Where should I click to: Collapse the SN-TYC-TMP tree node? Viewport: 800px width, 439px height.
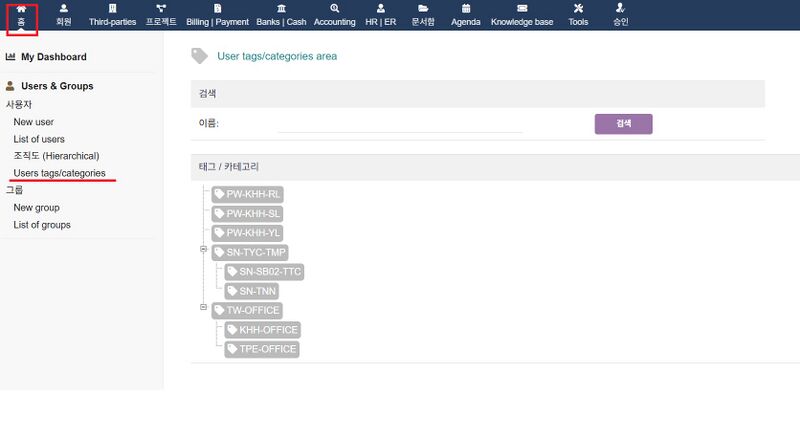(x=203, y=250)
